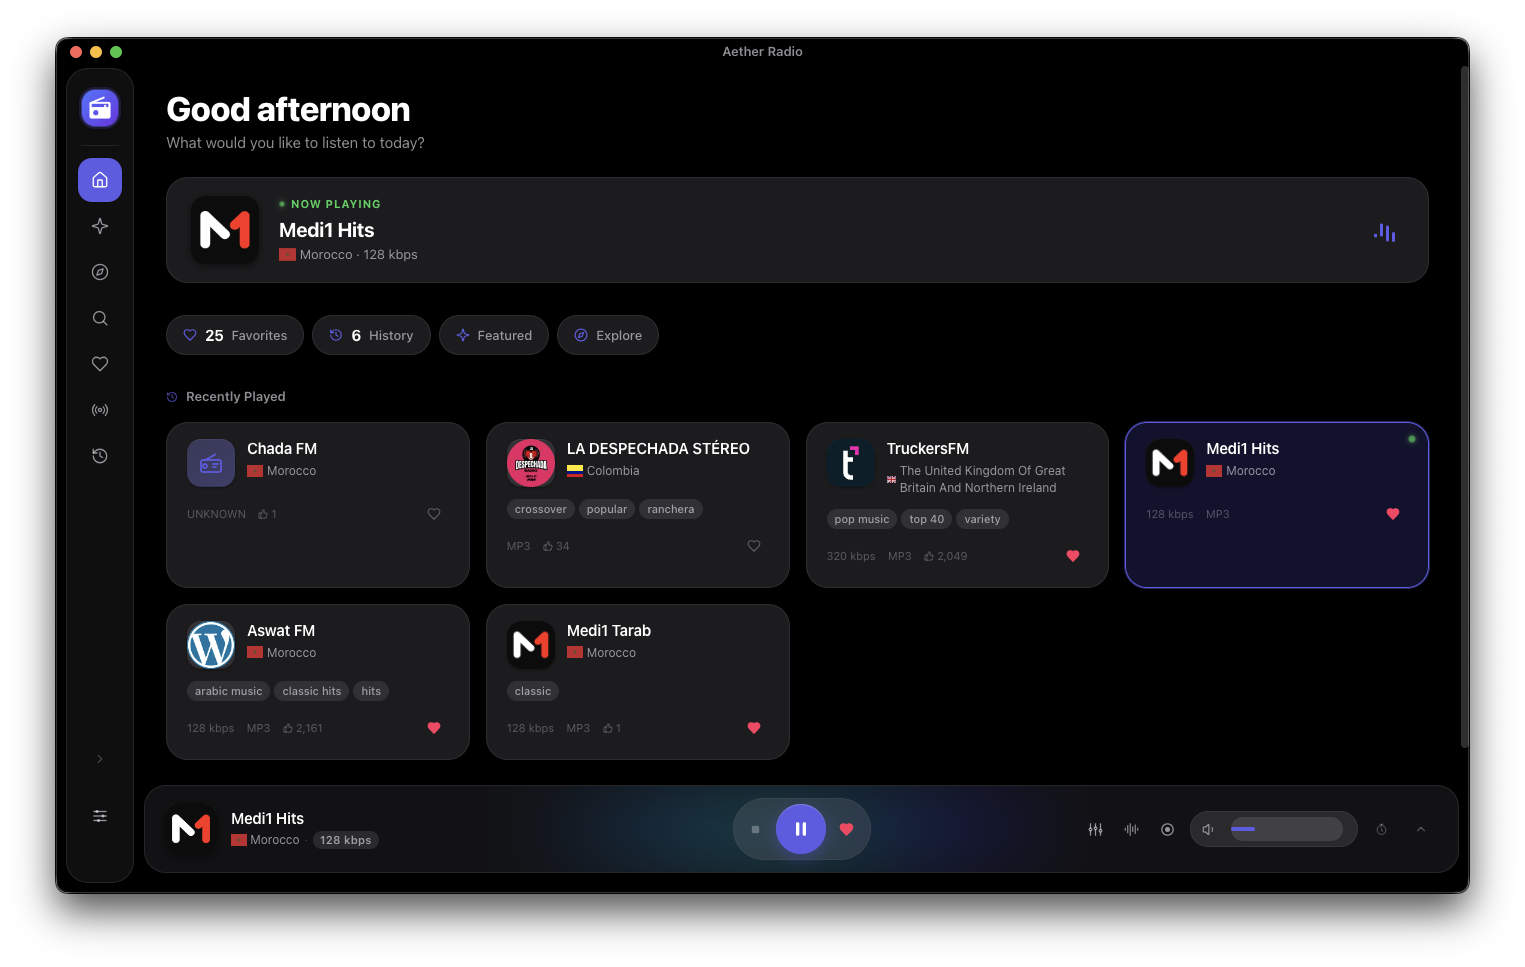Click the Aswat FM station title
Viewport: 1525px width, 967px height.
click(x=281, y=631)
